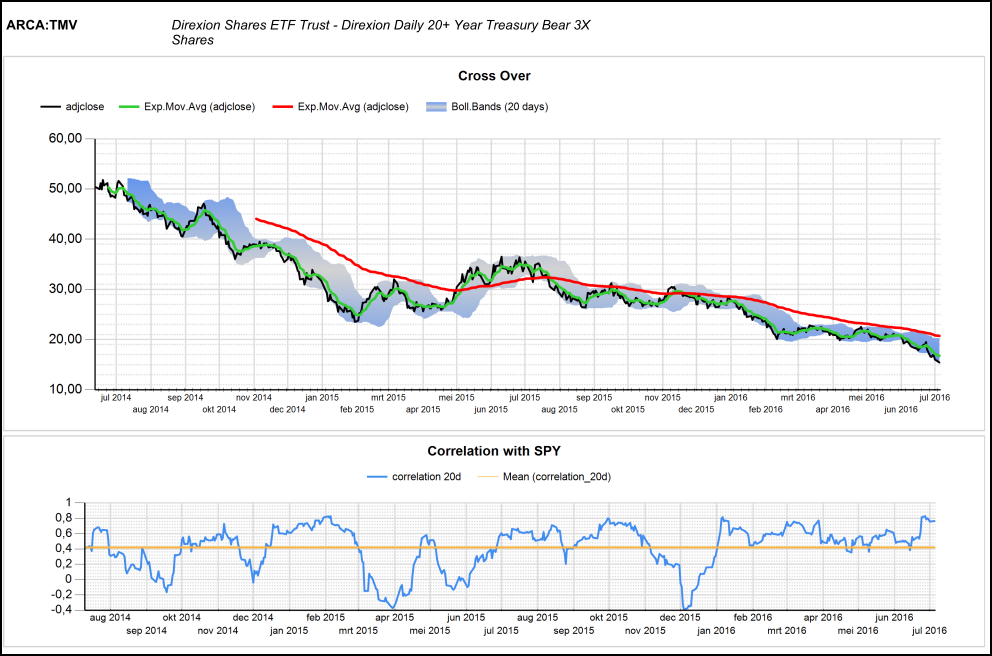992x656 pixels.
Task: Toggle the Boll.Bands (20 days) legend label
Action: click(x=499, y=107)
